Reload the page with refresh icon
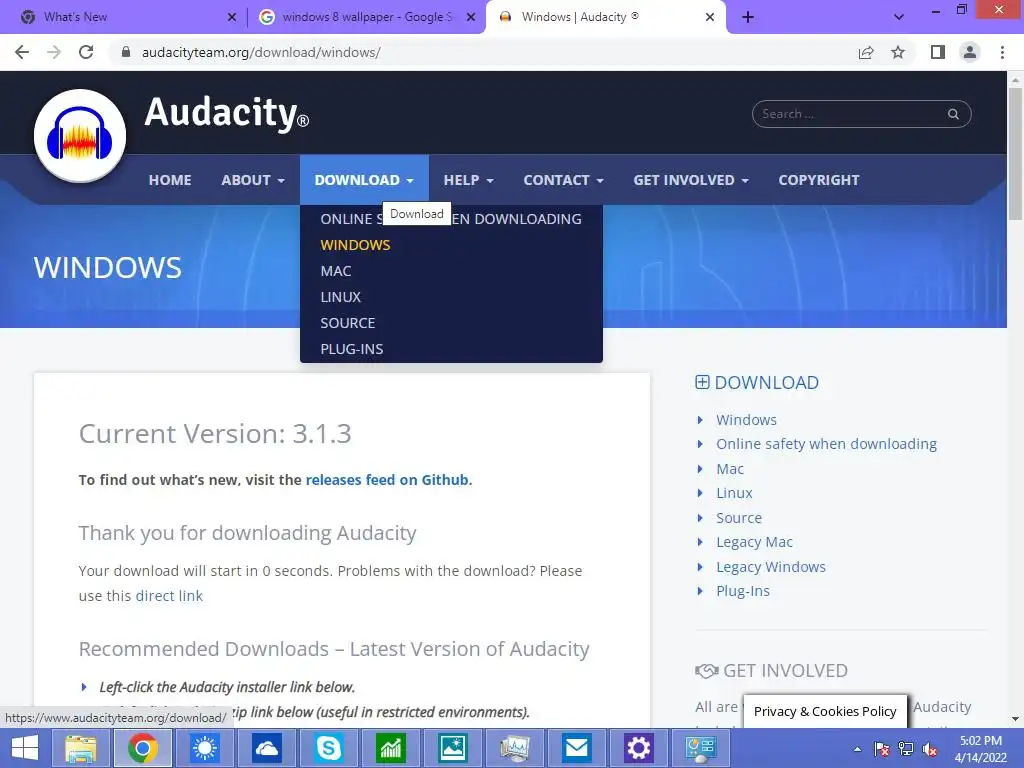1024x768 pixels. tap(86, 52)
